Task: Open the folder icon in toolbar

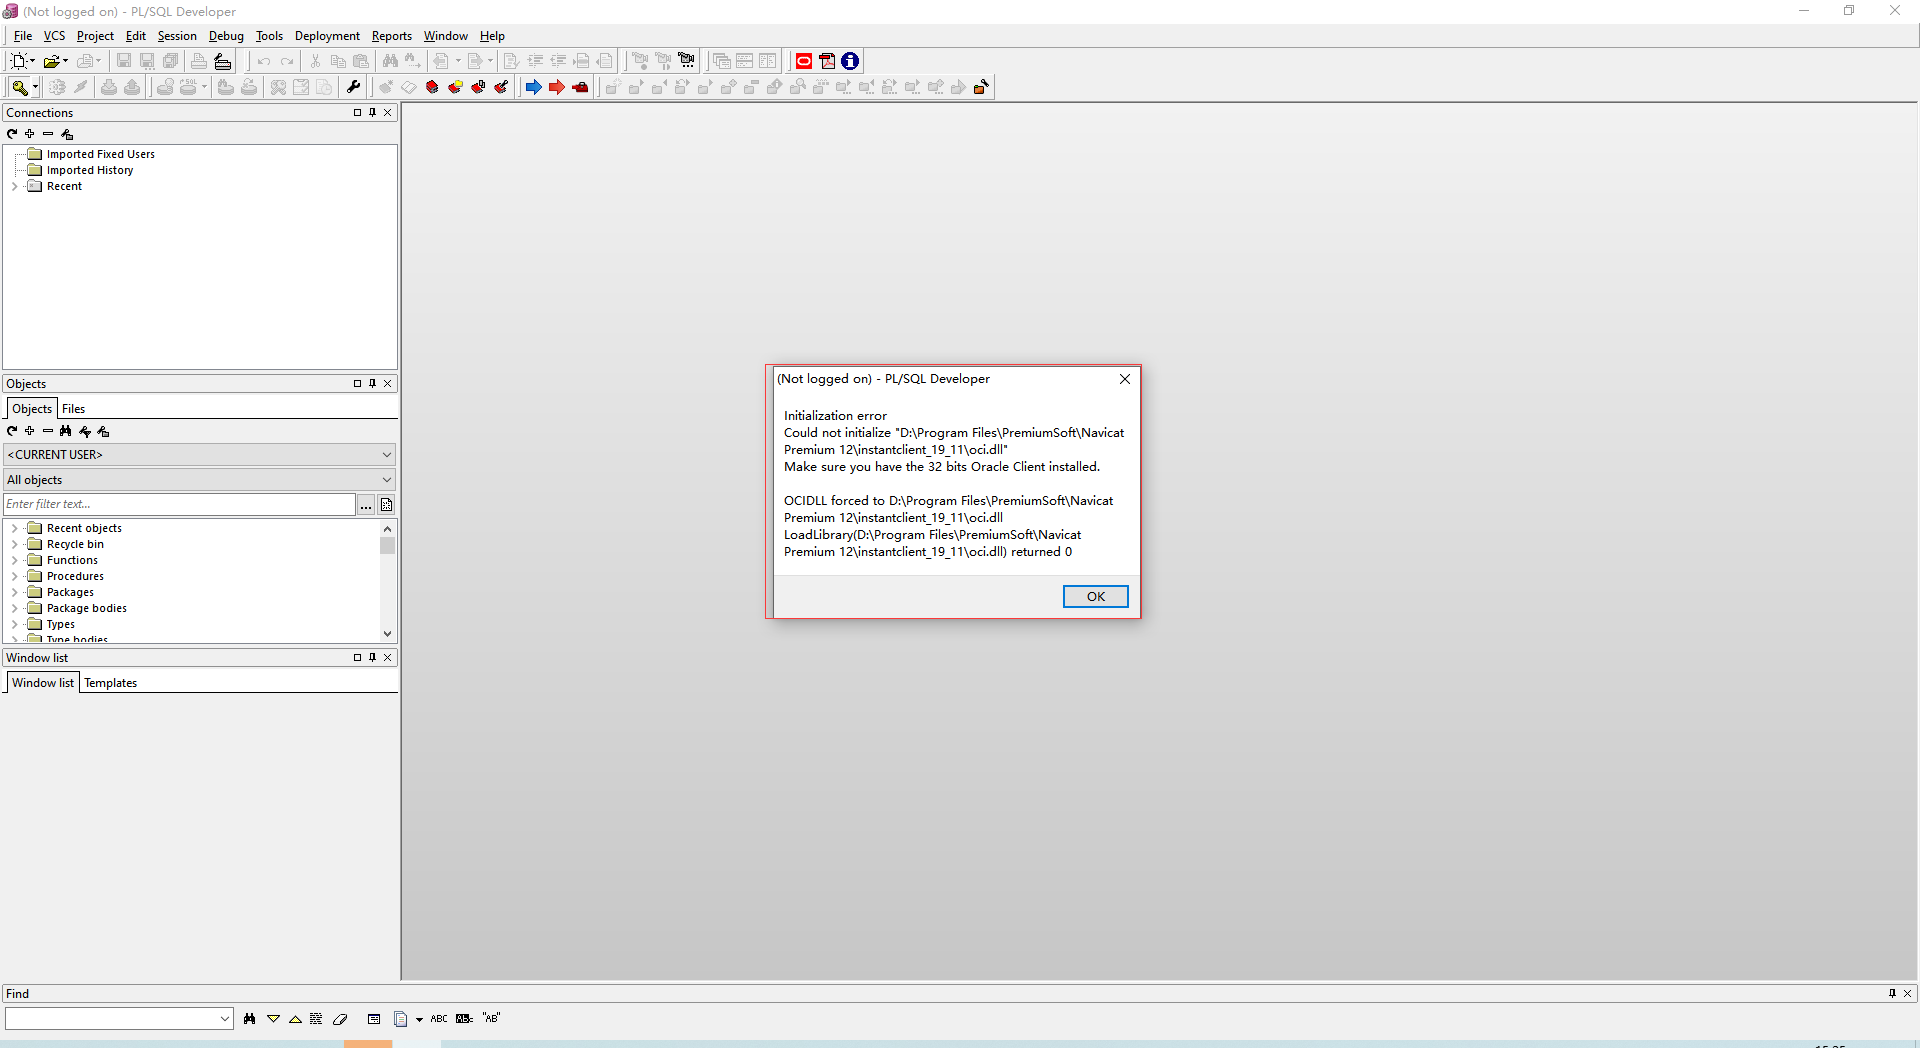Action: click(51, 61)
